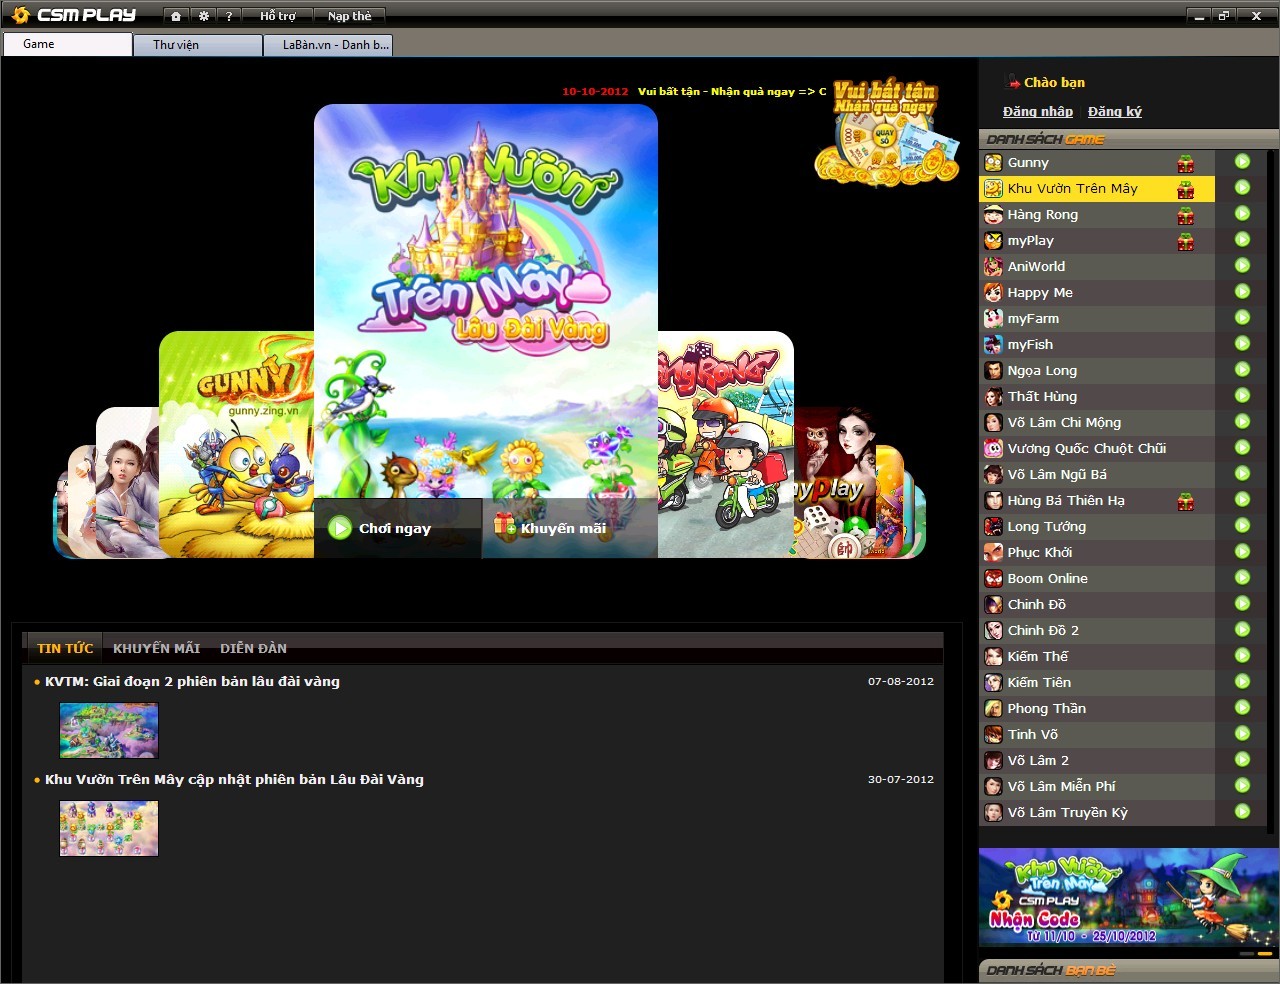Click the DANH SÁCH BẠN BÈ panel header
The image size is (1280, 984).
(x=1129, y=970)
